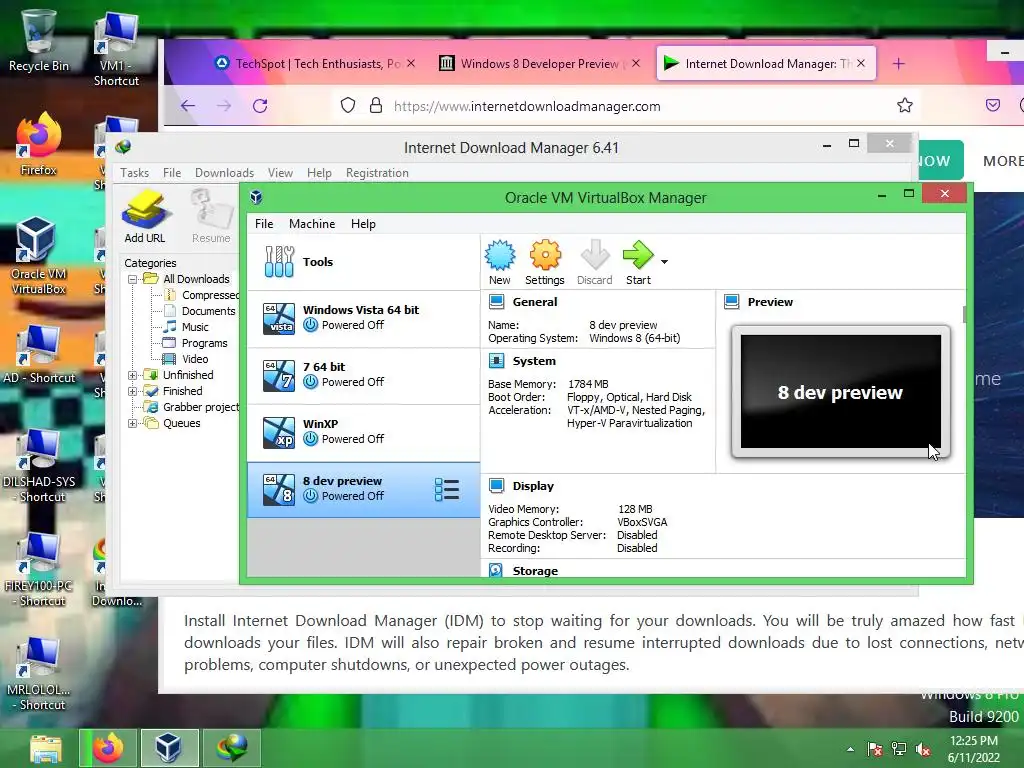This screenshot has height=768, width=1024.
Task: Bookmark page with star icon
Action: pos(904,105)
